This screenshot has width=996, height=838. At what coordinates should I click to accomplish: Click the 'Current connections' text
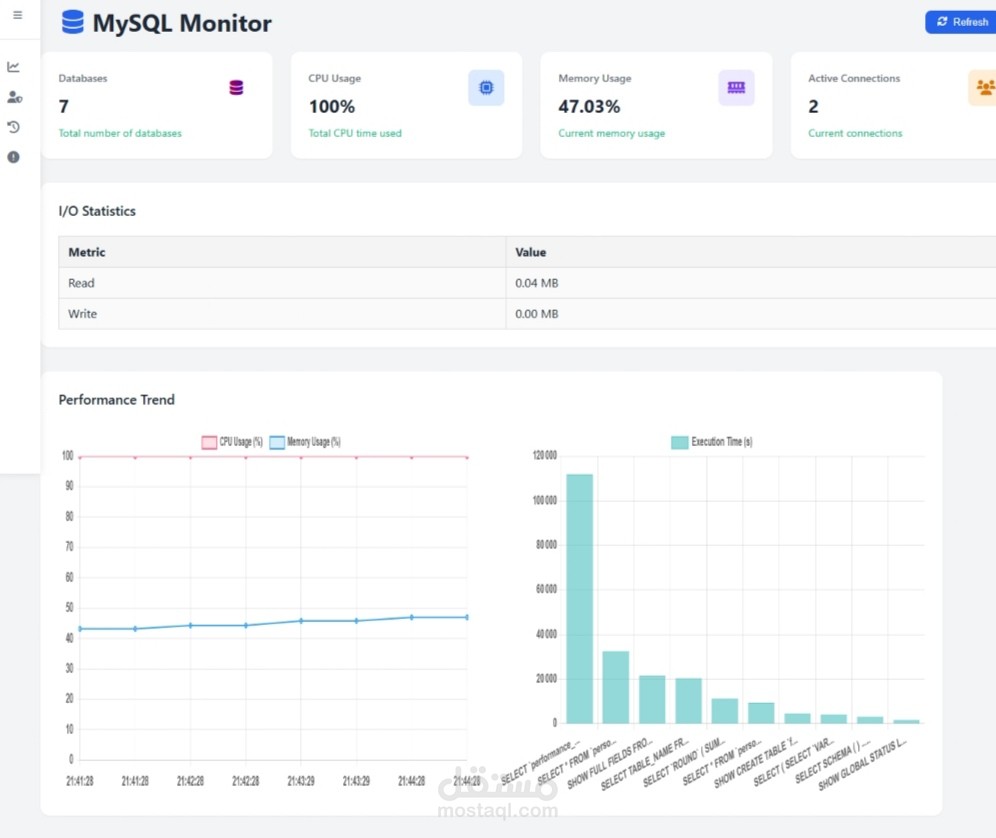[855, 133]
